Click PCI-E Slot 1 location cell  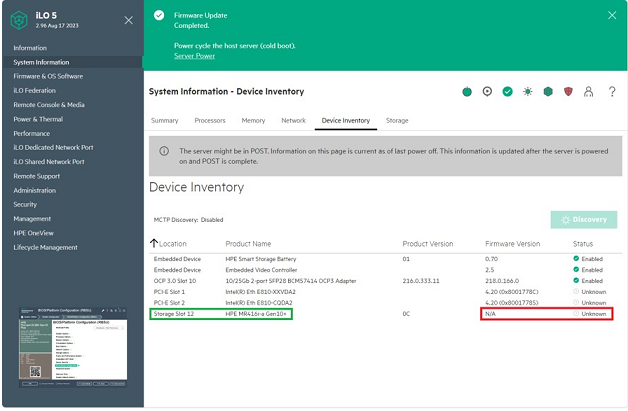169,292
